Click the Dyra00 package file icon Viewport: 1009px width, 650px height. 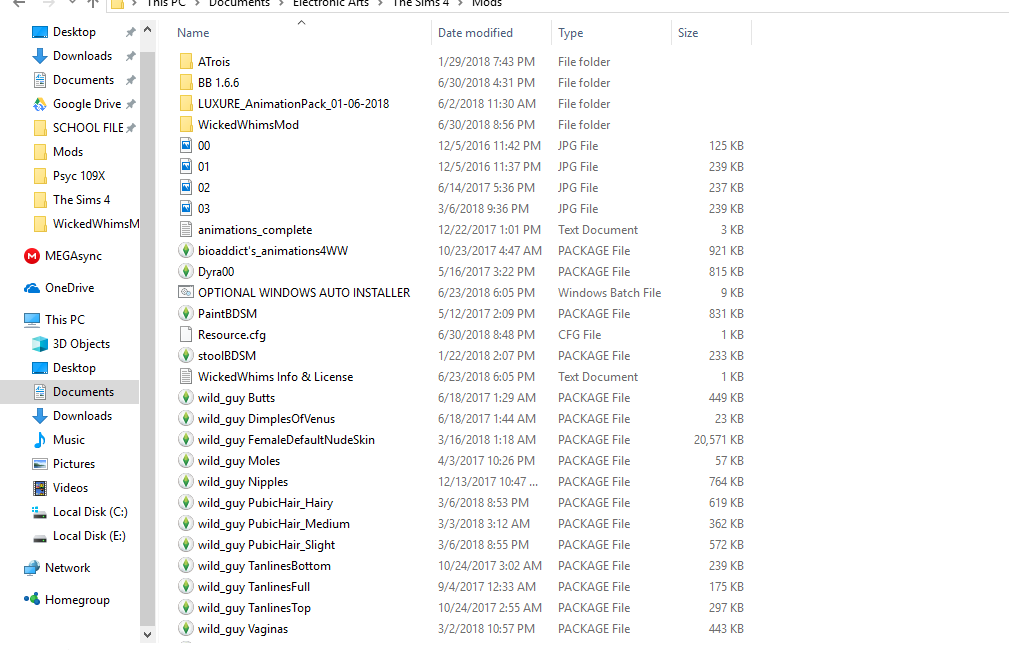coord(186,272)
